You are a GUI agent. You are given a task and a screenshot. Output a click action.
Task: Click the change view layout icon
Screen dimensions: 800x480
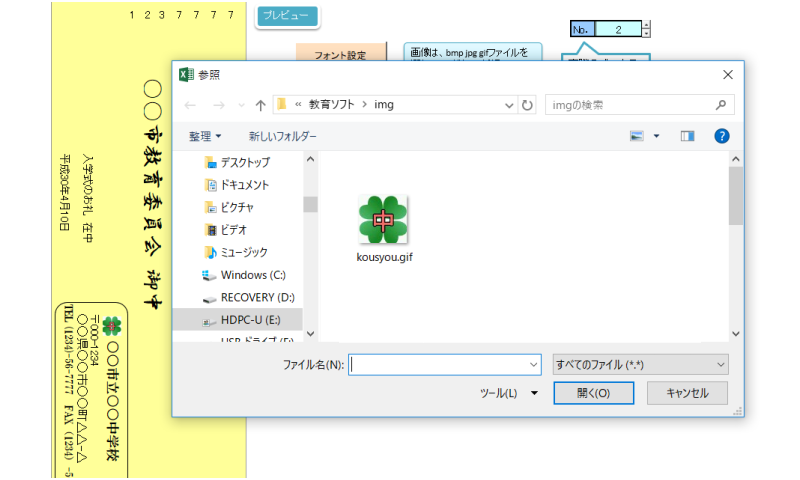[x=636, y=136]
